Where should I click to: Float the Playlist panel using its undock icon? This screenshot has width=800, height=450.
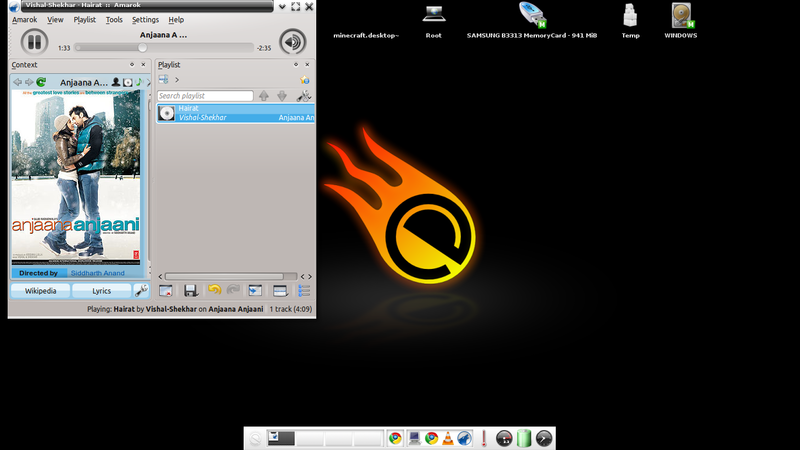point(296,65)
